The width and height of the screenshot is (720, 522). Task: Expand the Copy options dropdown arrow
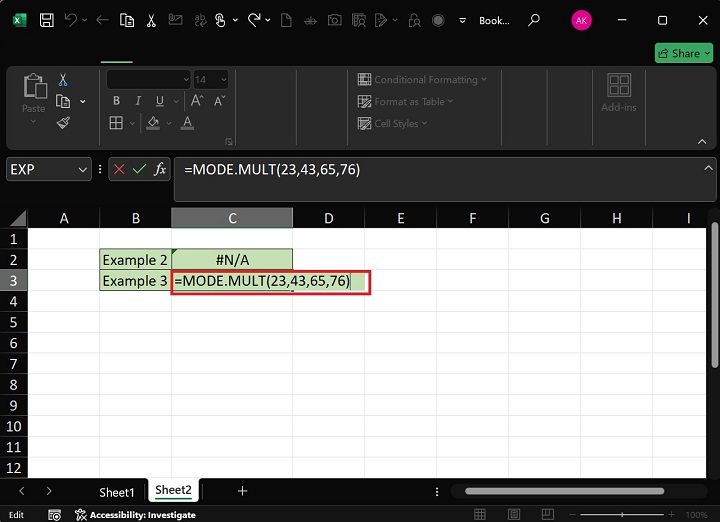click(83, 101)
